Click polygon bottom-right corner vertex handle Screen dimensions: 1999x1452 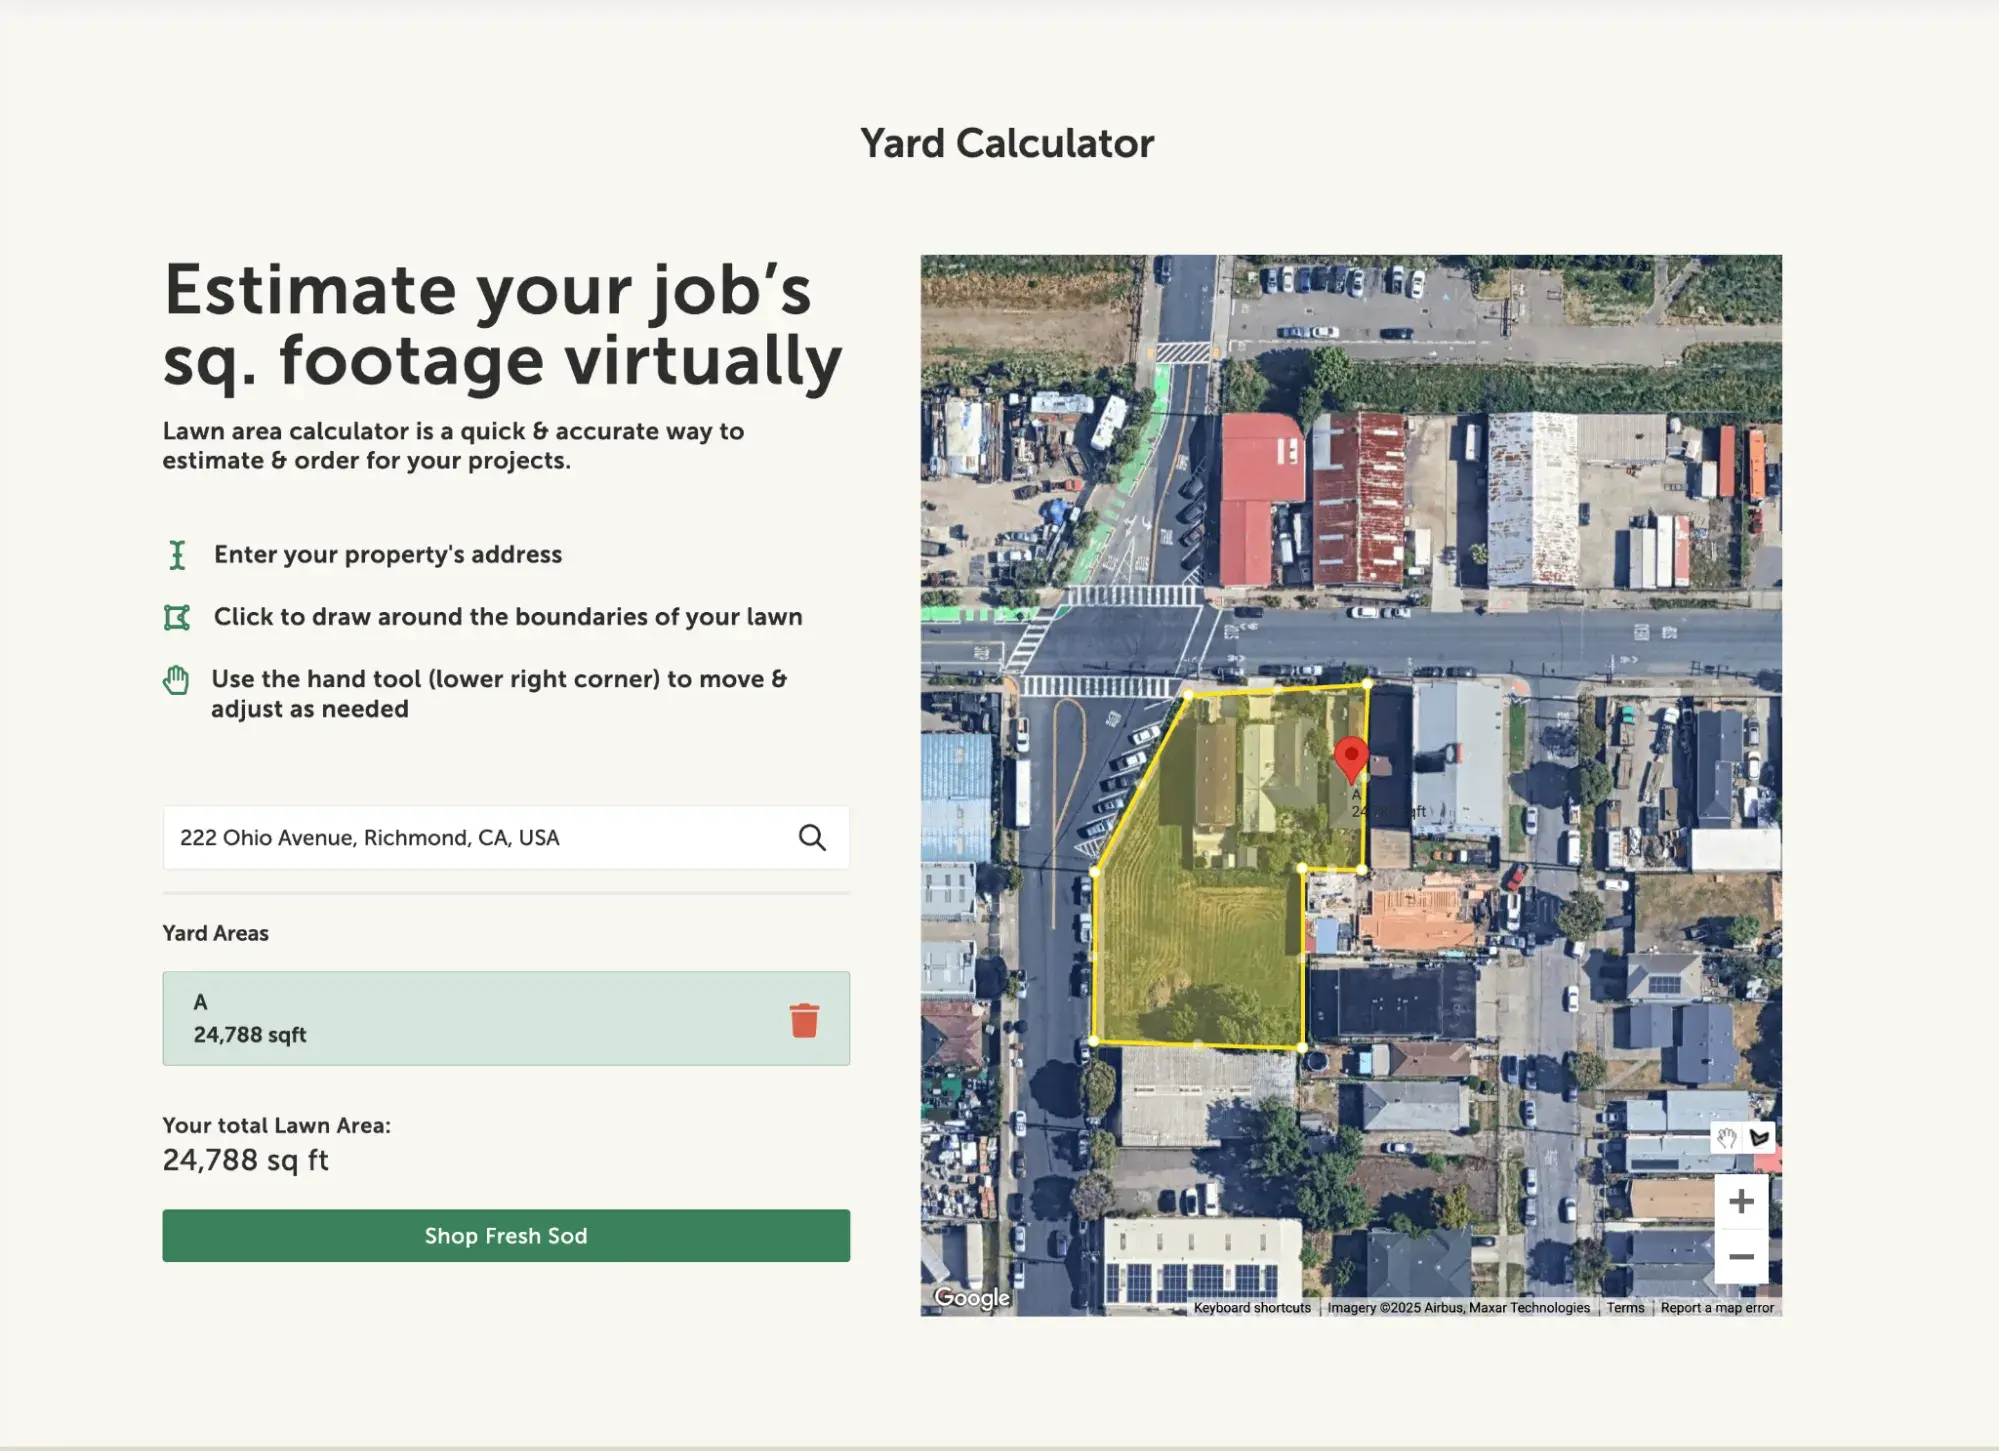coord(1301,1047)
